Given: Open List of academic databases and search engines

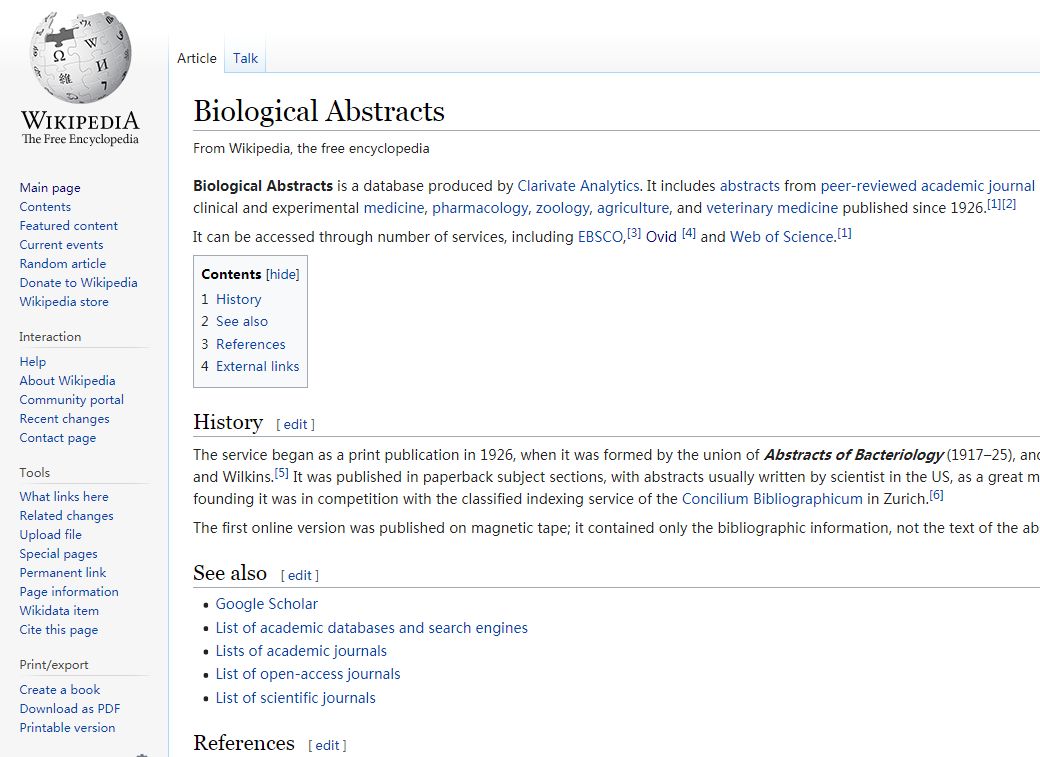Looking at the screenshot, I should (x=371, y=628).
